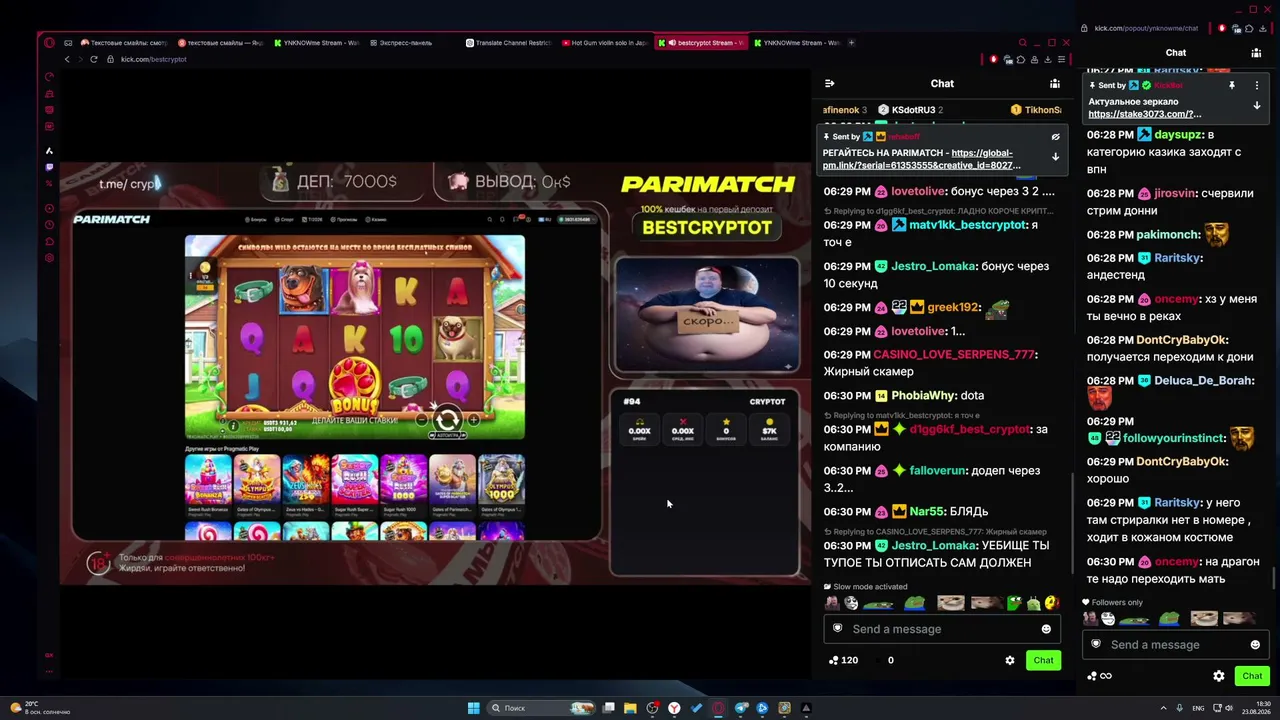Open File Explorer from the taskbar
The image size is (1280, 720).
click(630, 708)
